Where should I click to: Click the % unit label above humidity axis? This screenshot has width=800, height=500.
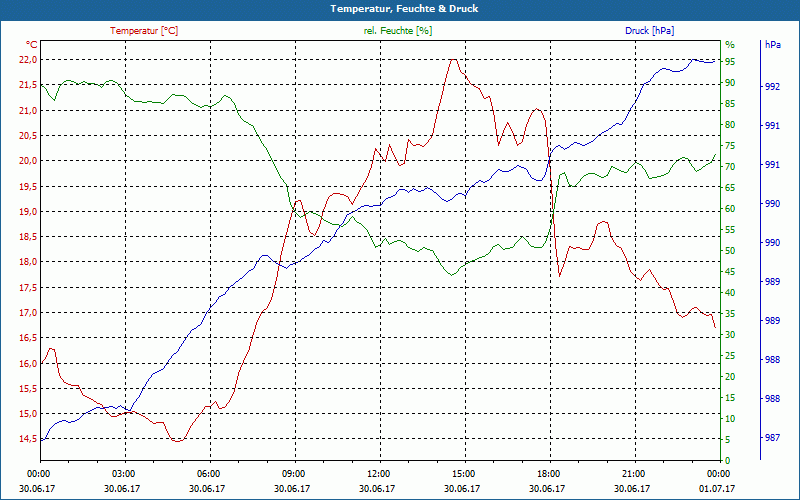(x=730, y=44)
